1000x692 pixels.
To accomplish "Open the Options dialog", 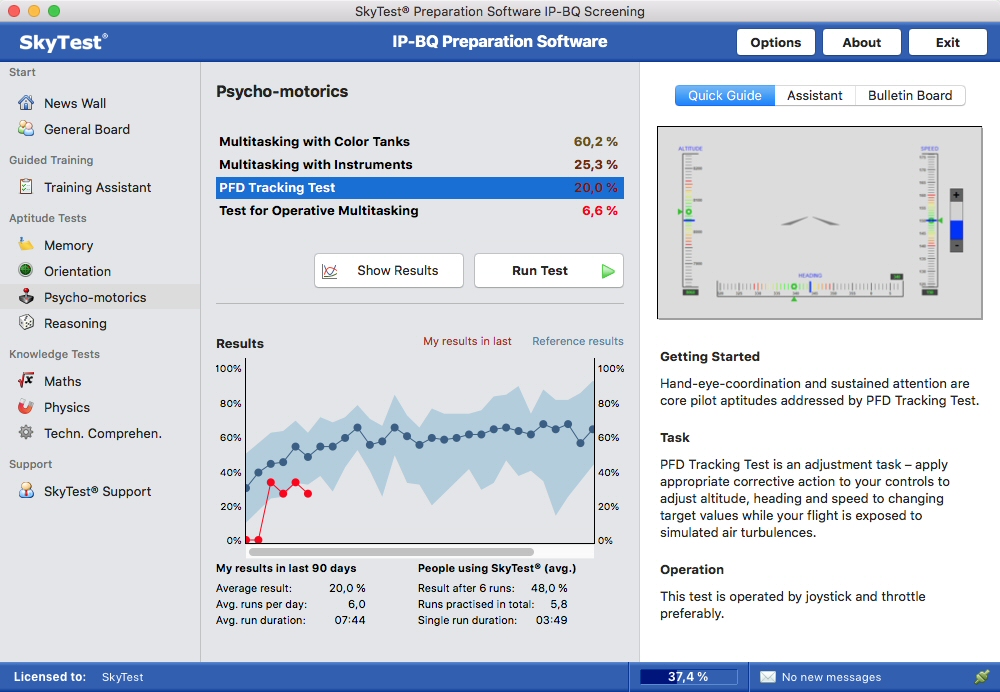I will pyautogui.click(x=775, y=42).
